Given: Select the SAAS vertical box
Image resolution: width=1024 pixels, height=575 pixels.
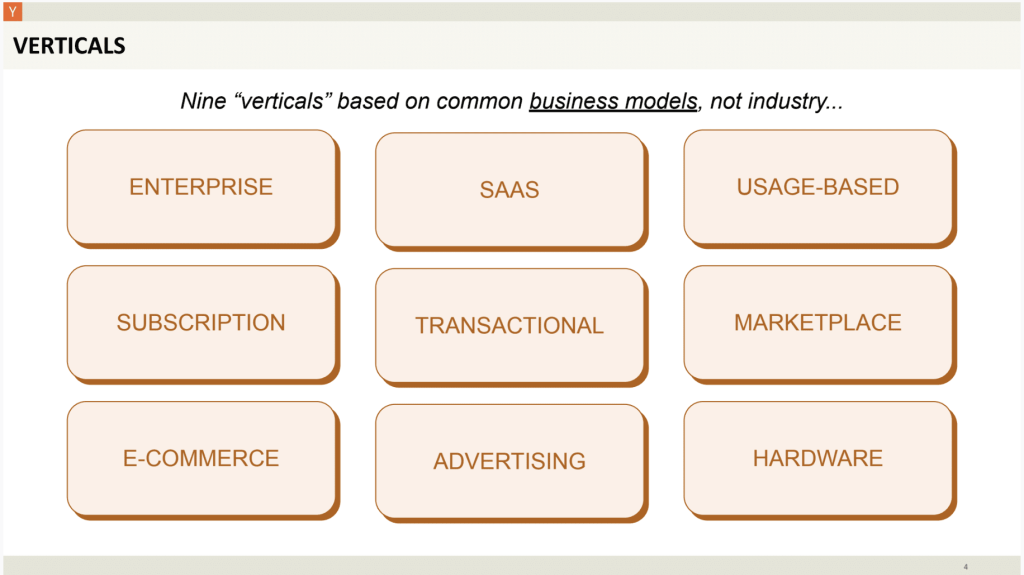Looking at the screenshot, I should 511,191.
